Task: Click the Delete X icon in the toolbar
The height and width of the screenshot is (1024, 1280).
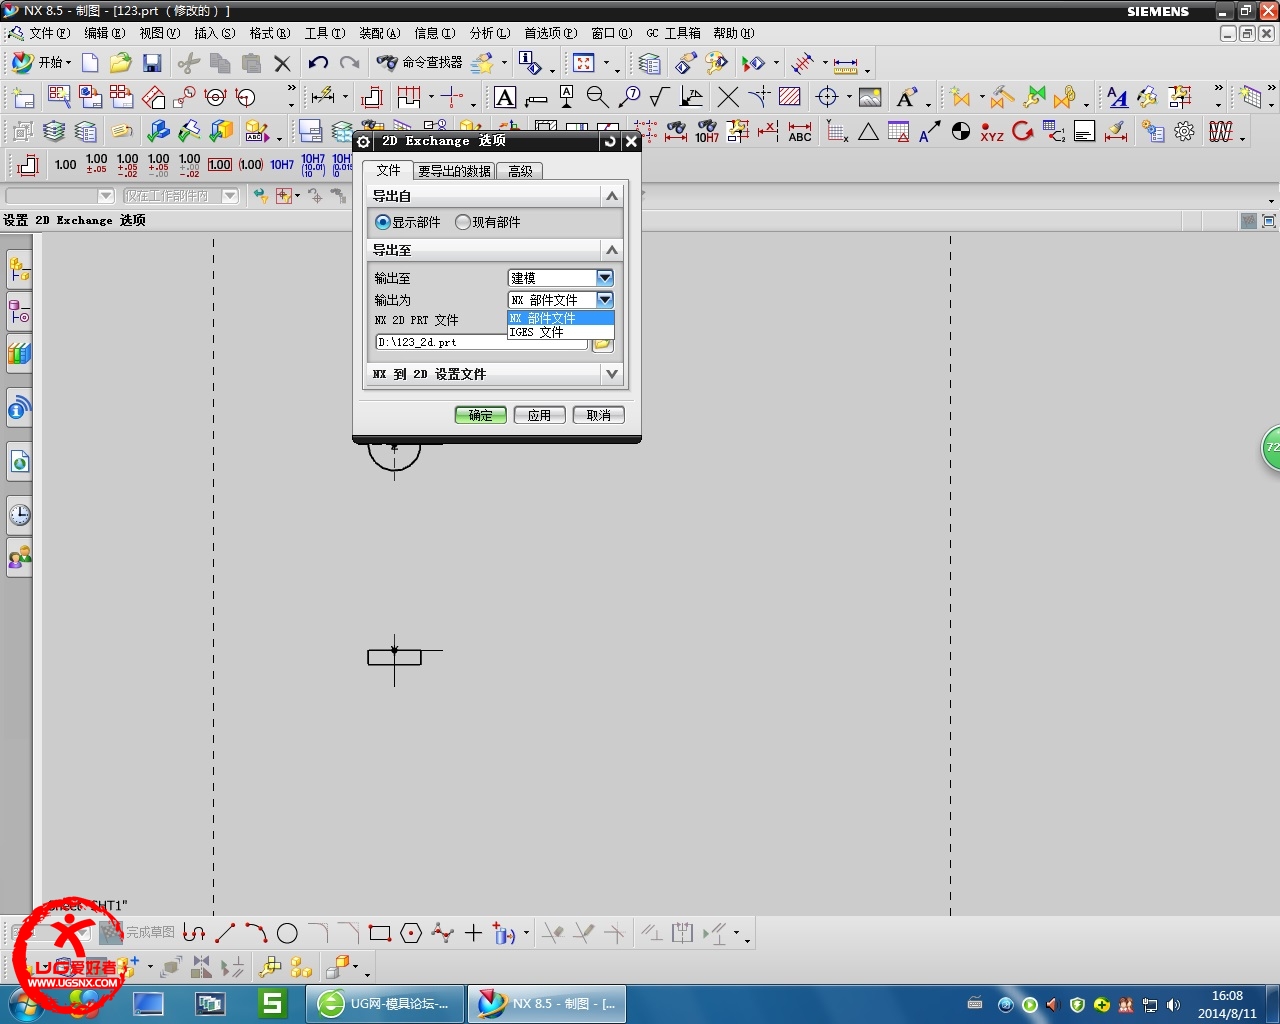Action: tap(282, 63)
